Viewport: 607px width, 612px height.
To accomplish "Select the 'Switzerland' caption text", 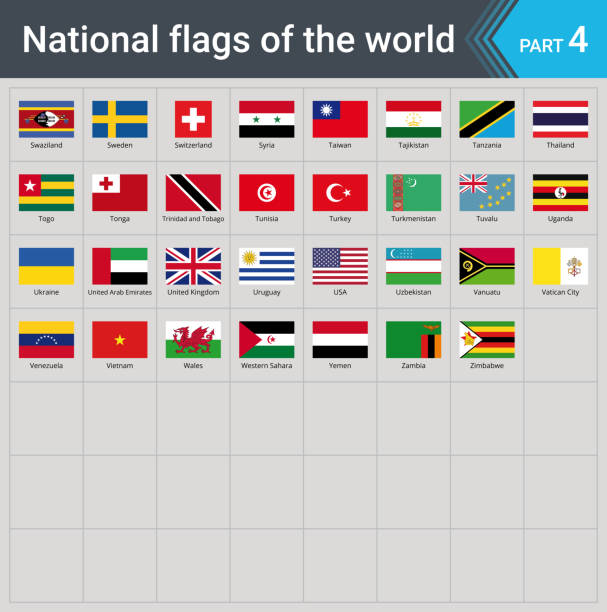I will coord(193,145).
